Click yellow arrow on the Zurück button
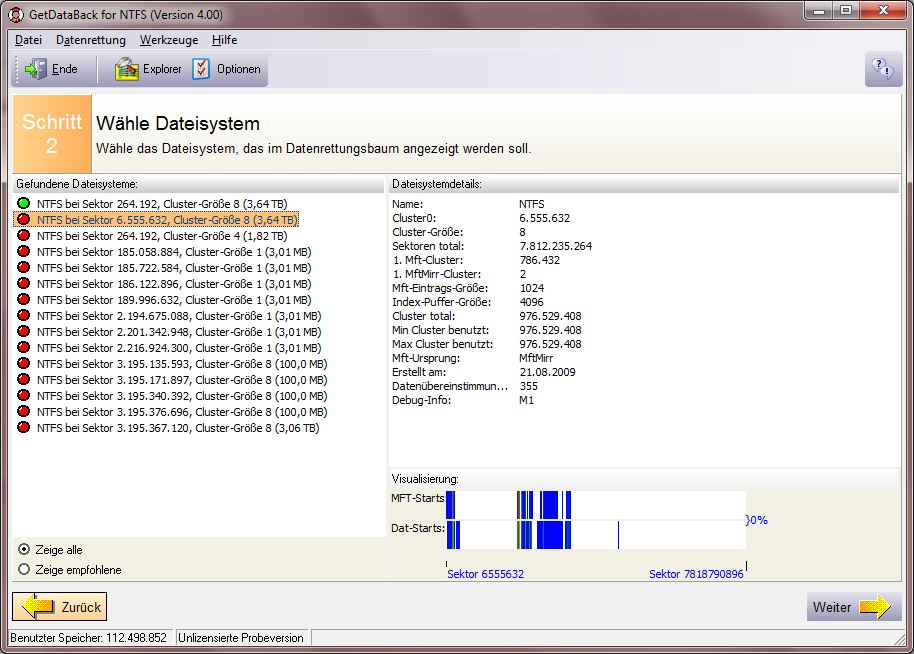Image resolution: width=914 pixels, height=654 pixels. [x=38, y=607]
